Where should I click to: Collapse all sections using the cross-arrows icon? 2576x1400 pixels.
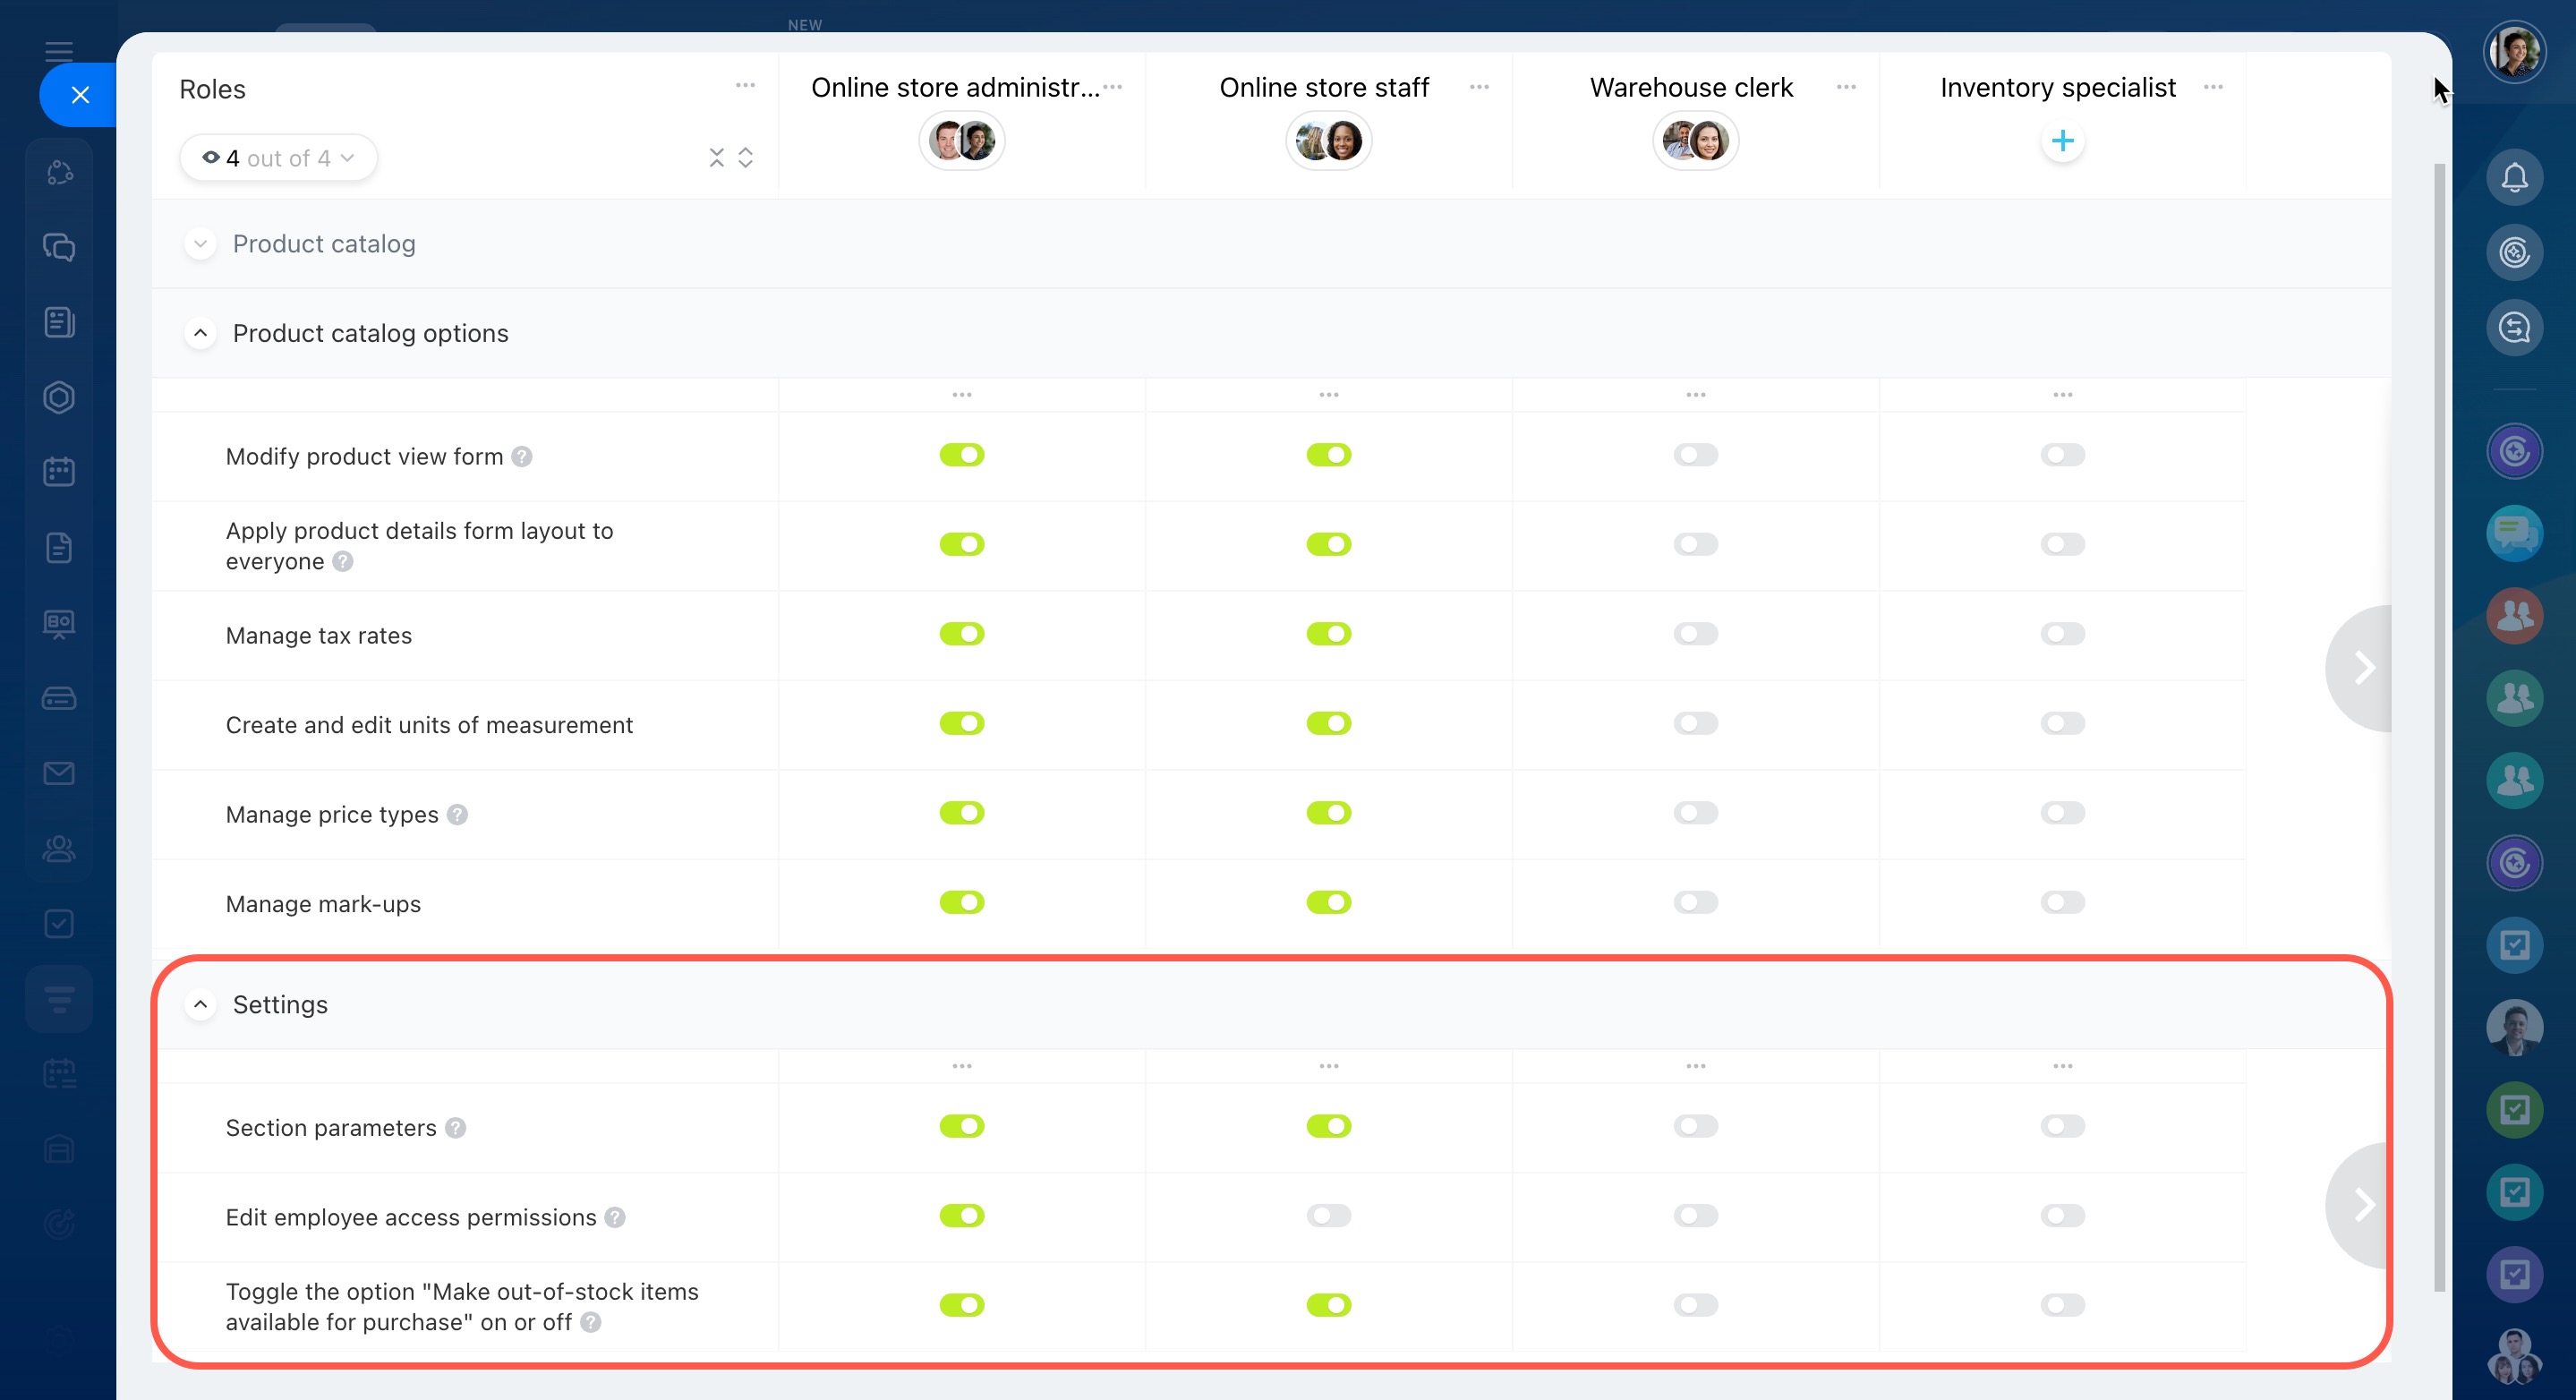(x=716, y=158)
